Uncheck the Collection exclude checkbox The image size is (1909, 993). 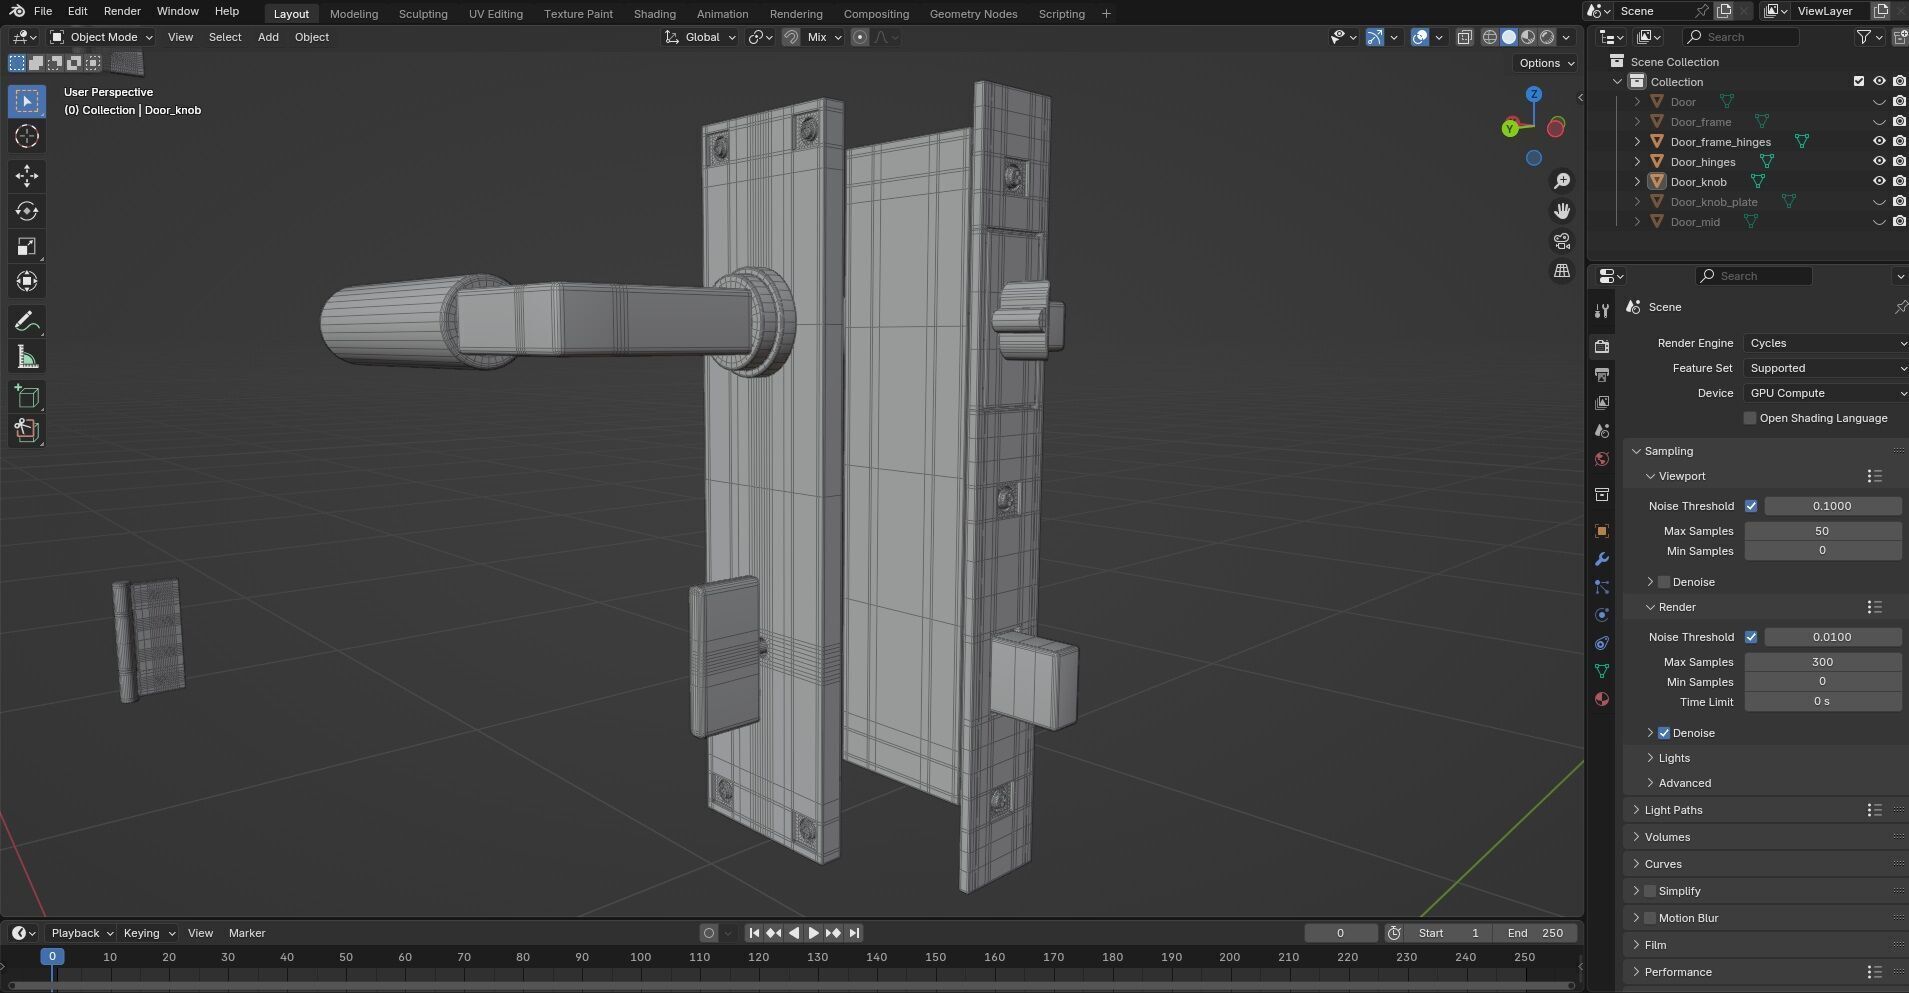(x=1859, y=81)
